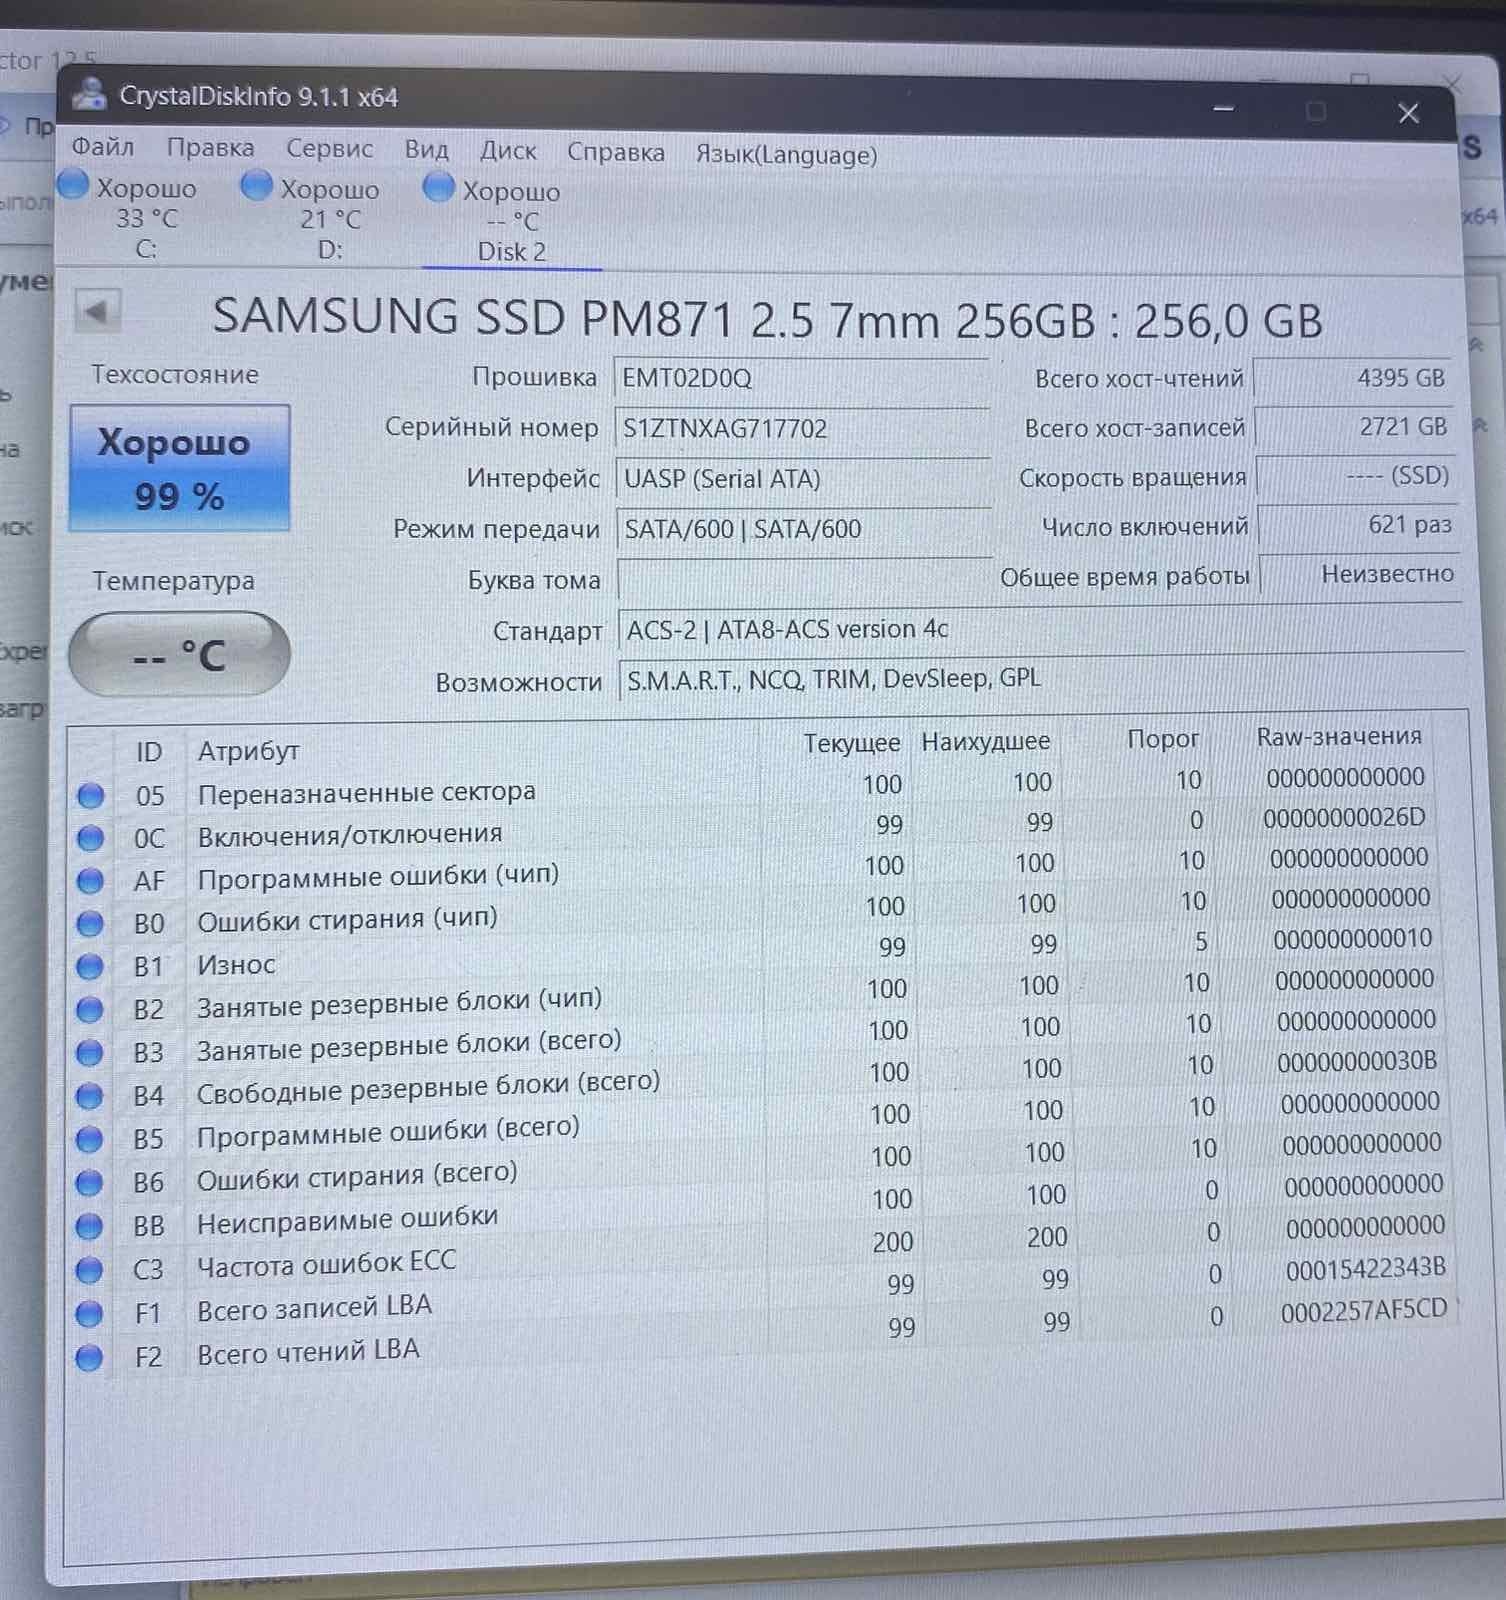This screenshot has height=1600, width=1506.
Task: Open the Файл menu
Action: [102, 147]
